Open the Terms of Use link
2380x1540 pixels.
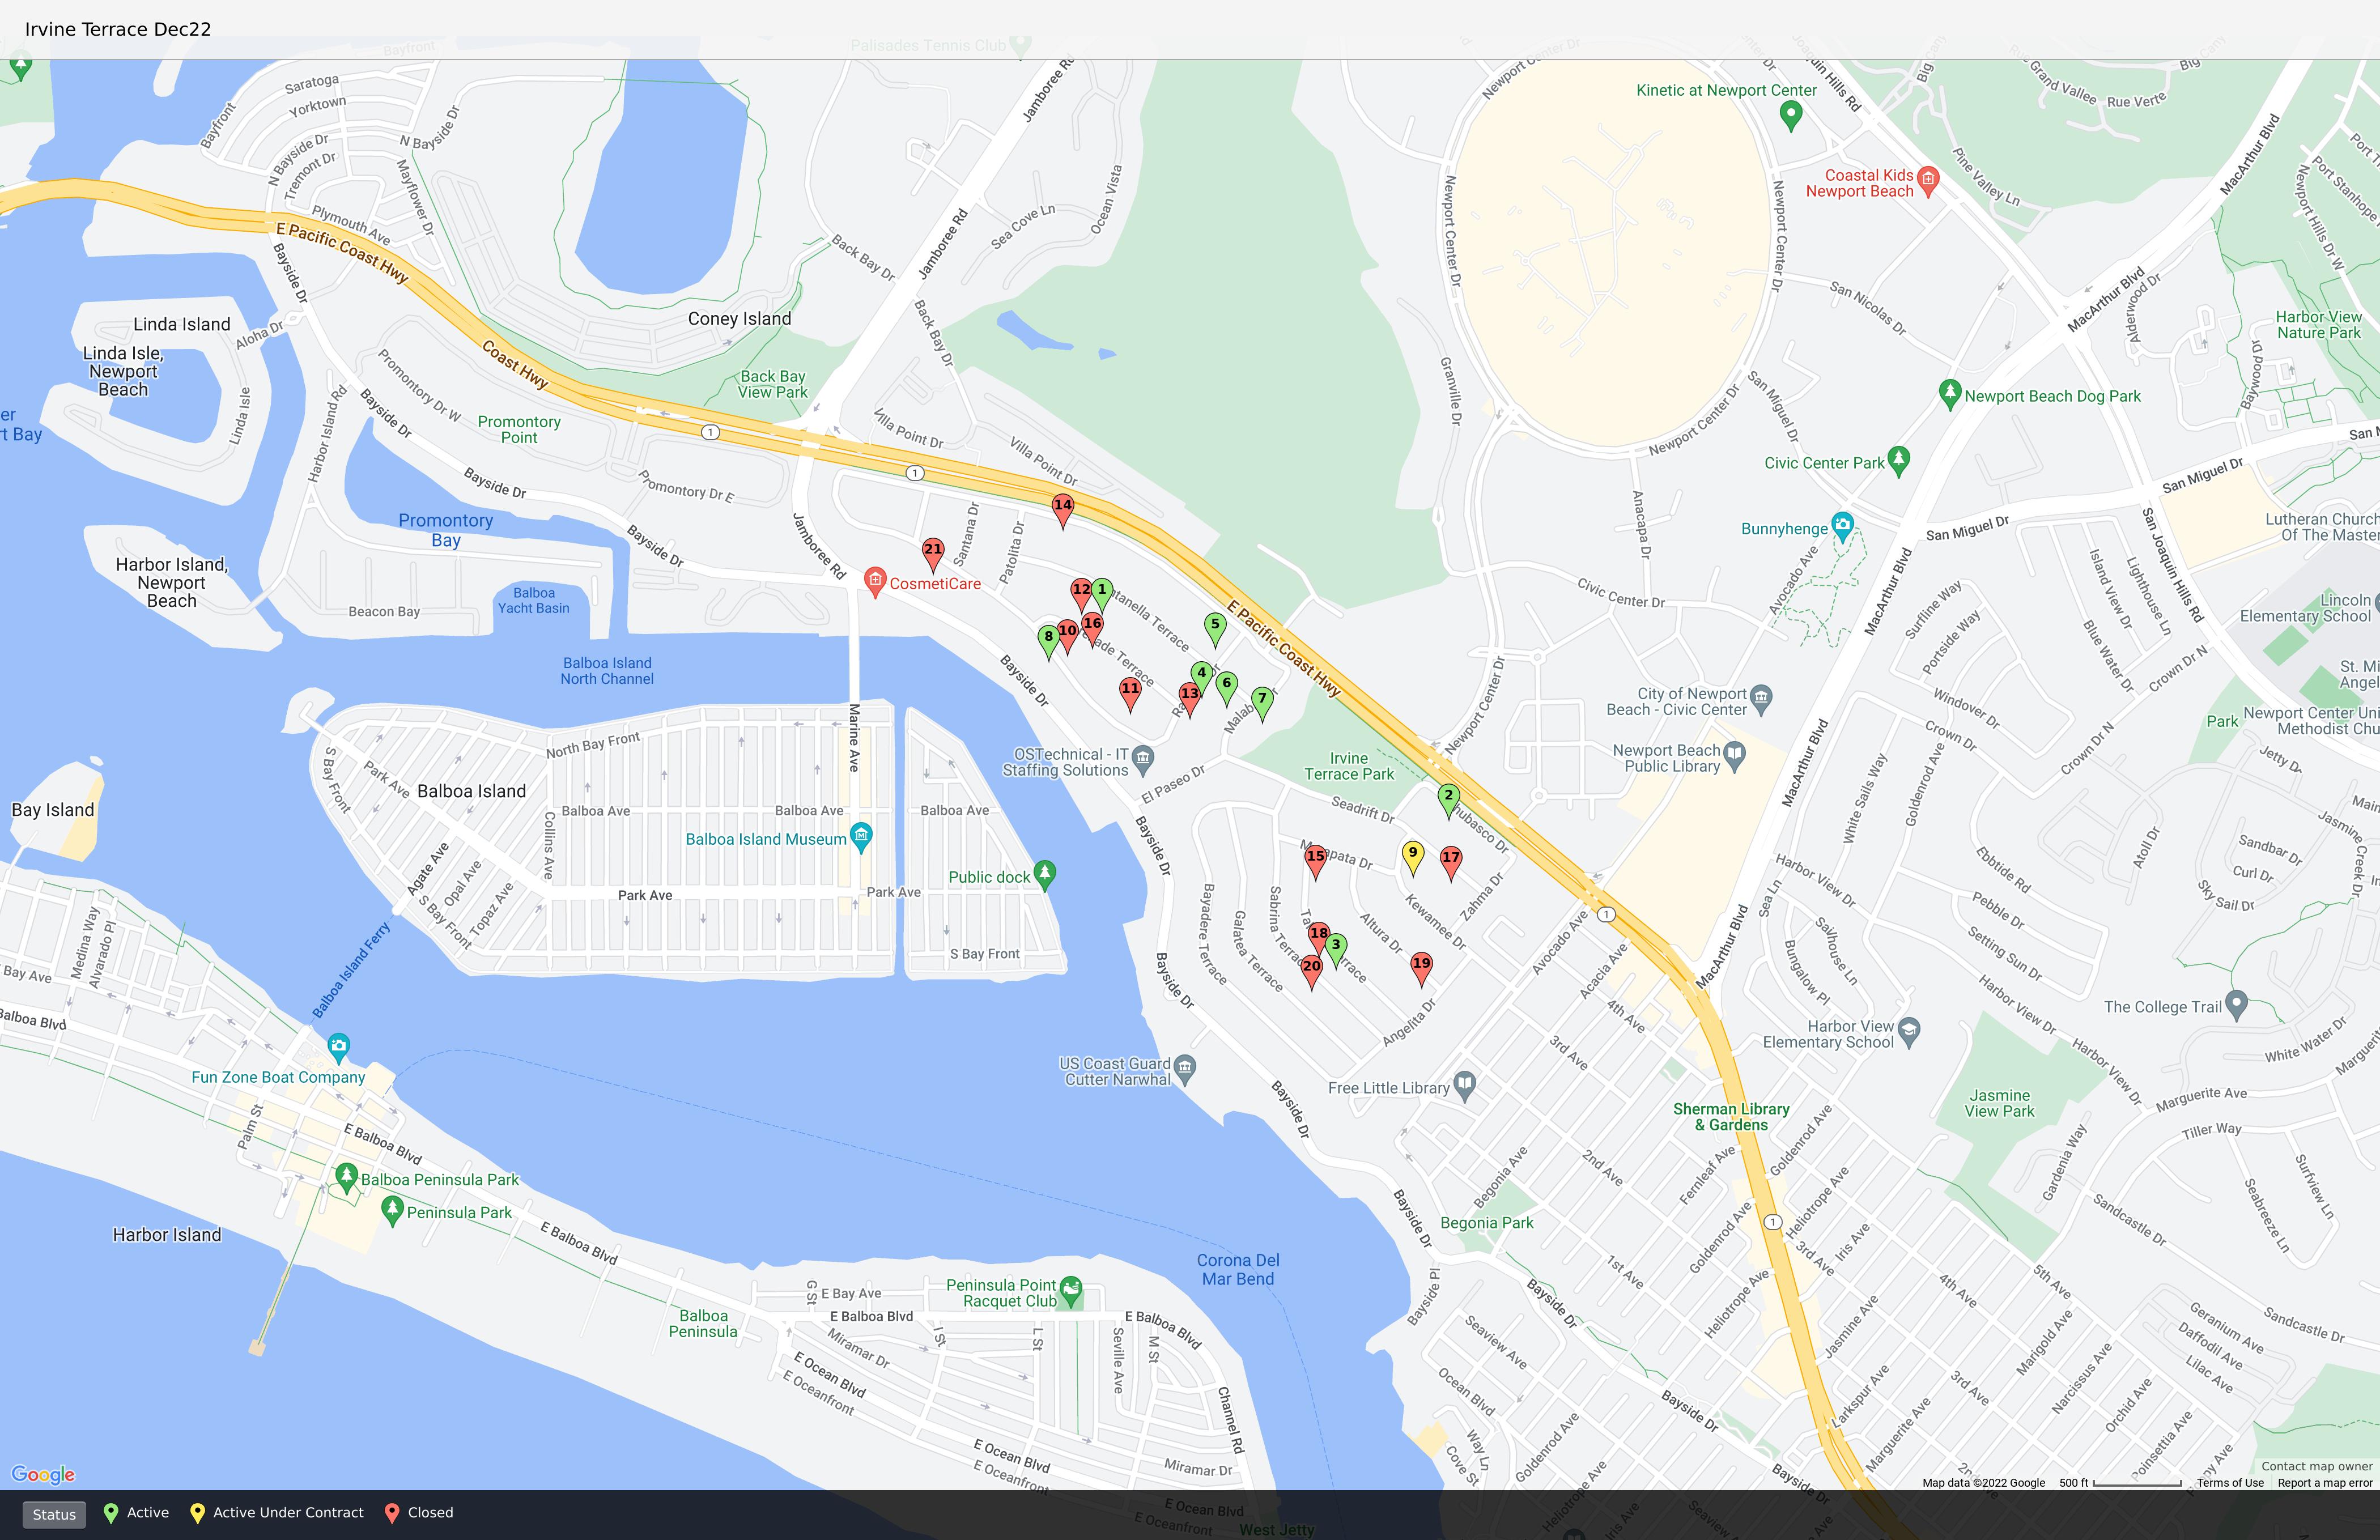pos(2229,1483)
